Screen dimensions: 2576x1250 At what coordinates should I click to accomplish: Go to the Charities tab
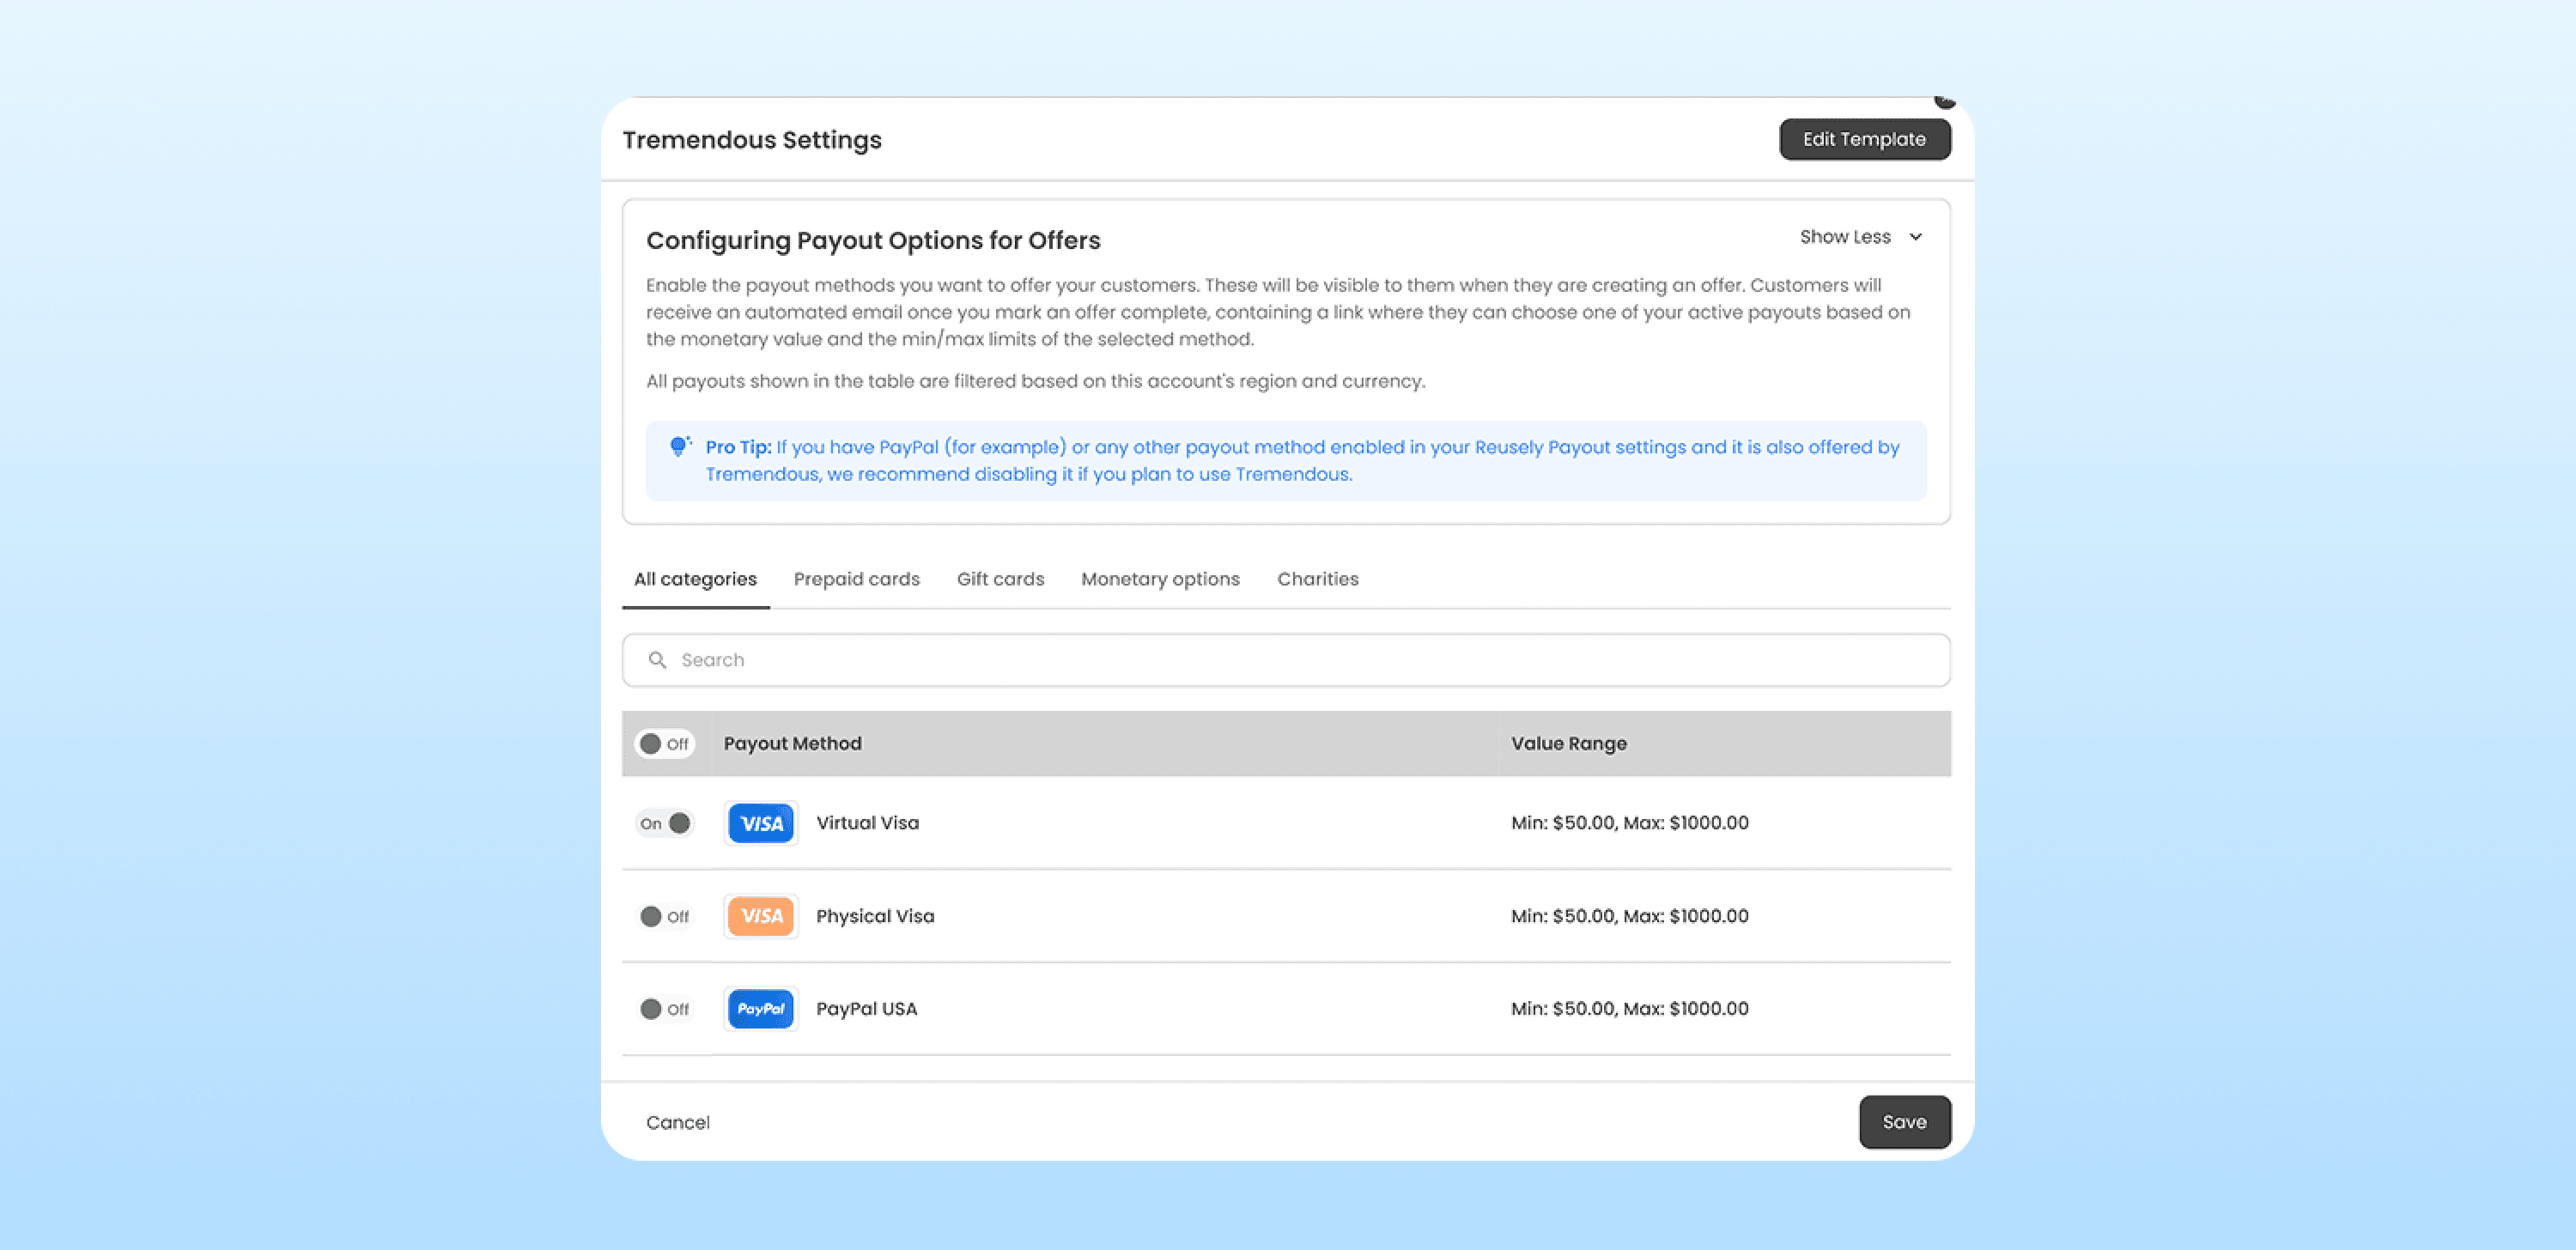point(1317,579)
